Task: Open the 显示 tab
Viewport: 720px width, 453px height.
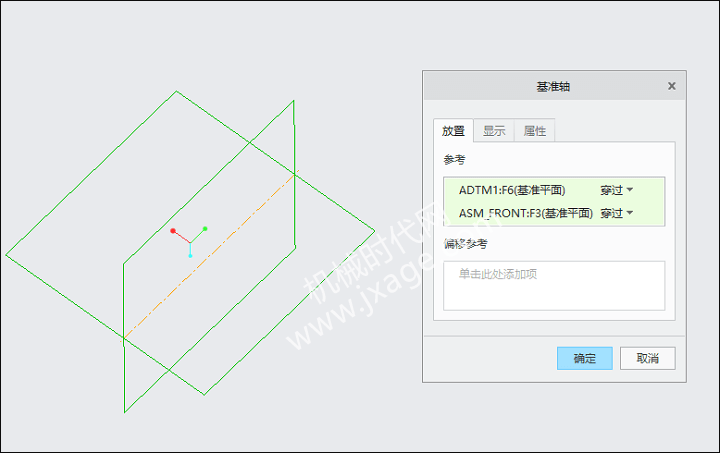Action: (x=494, y=131)
